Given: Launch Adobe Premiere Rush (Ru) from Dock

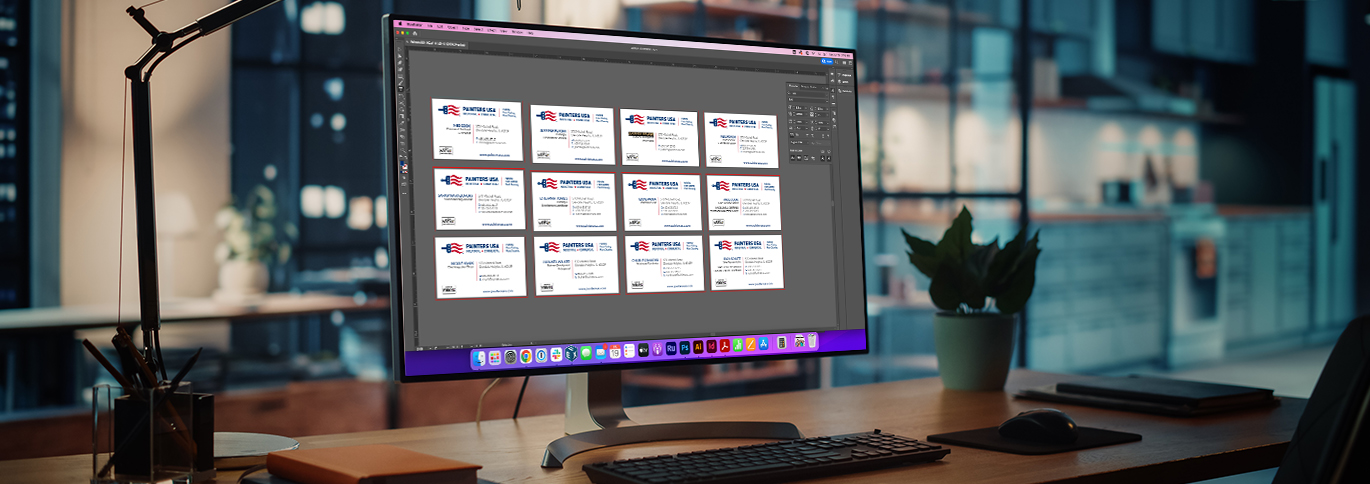Looking at the screenshot, I should (671, 348).
